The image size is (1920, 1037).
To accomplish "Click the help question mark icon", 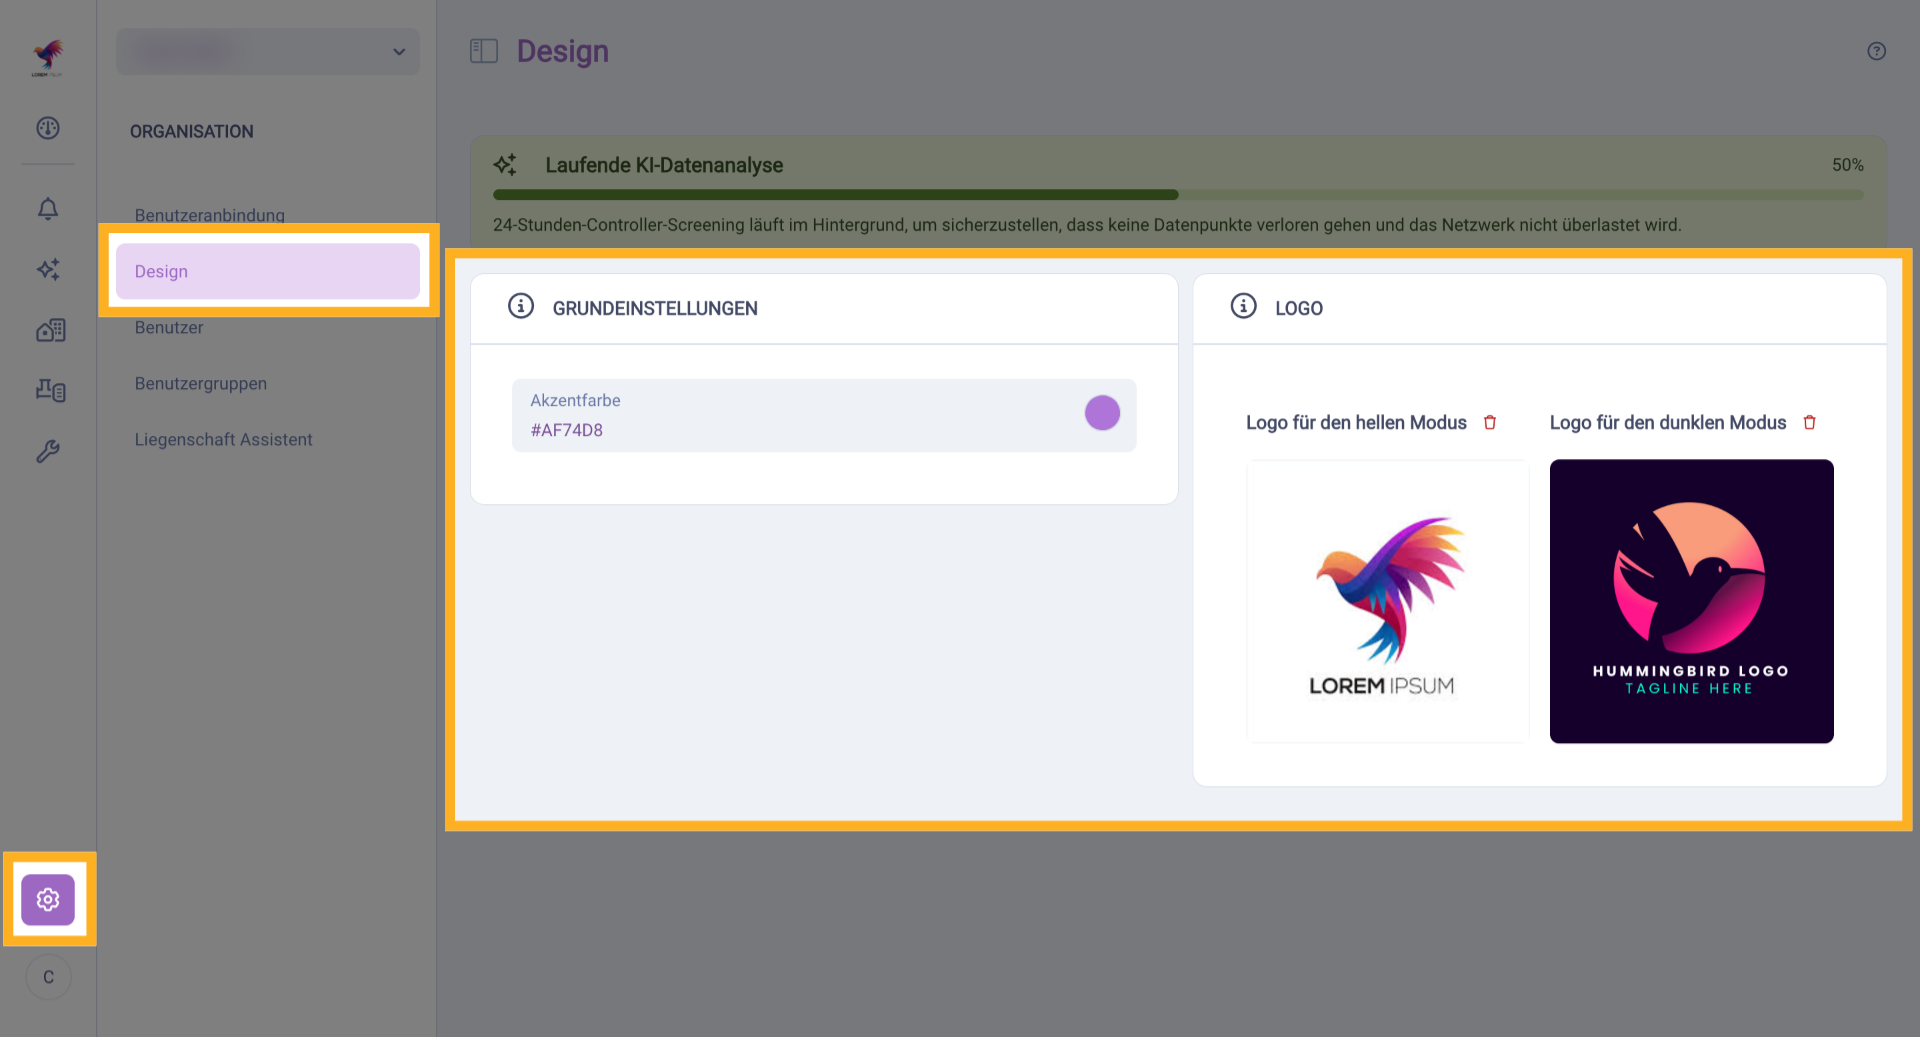I will 1876,51.
